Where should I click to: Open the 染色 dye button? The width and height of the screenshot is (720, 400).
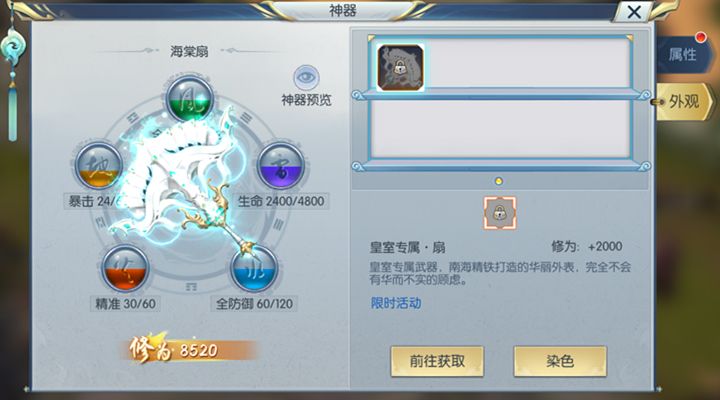tap(560, 361)
